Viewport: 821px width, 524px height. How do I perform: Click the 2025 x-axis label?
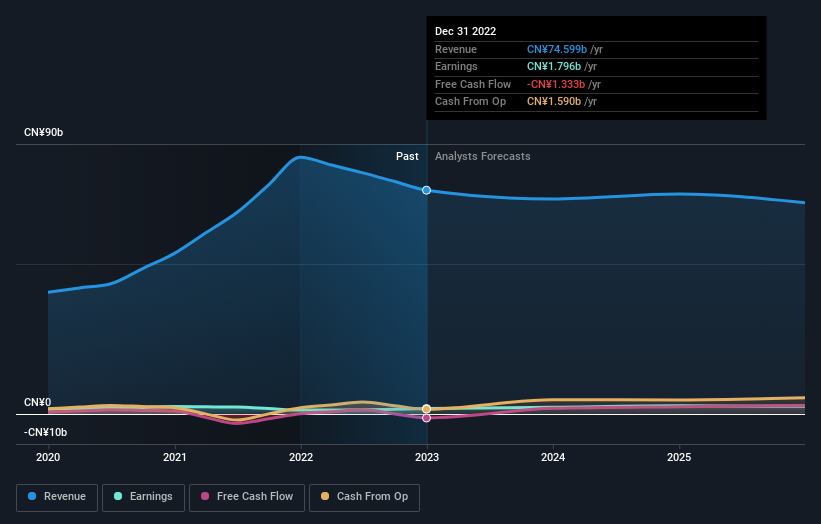click(x=679, y=457)
